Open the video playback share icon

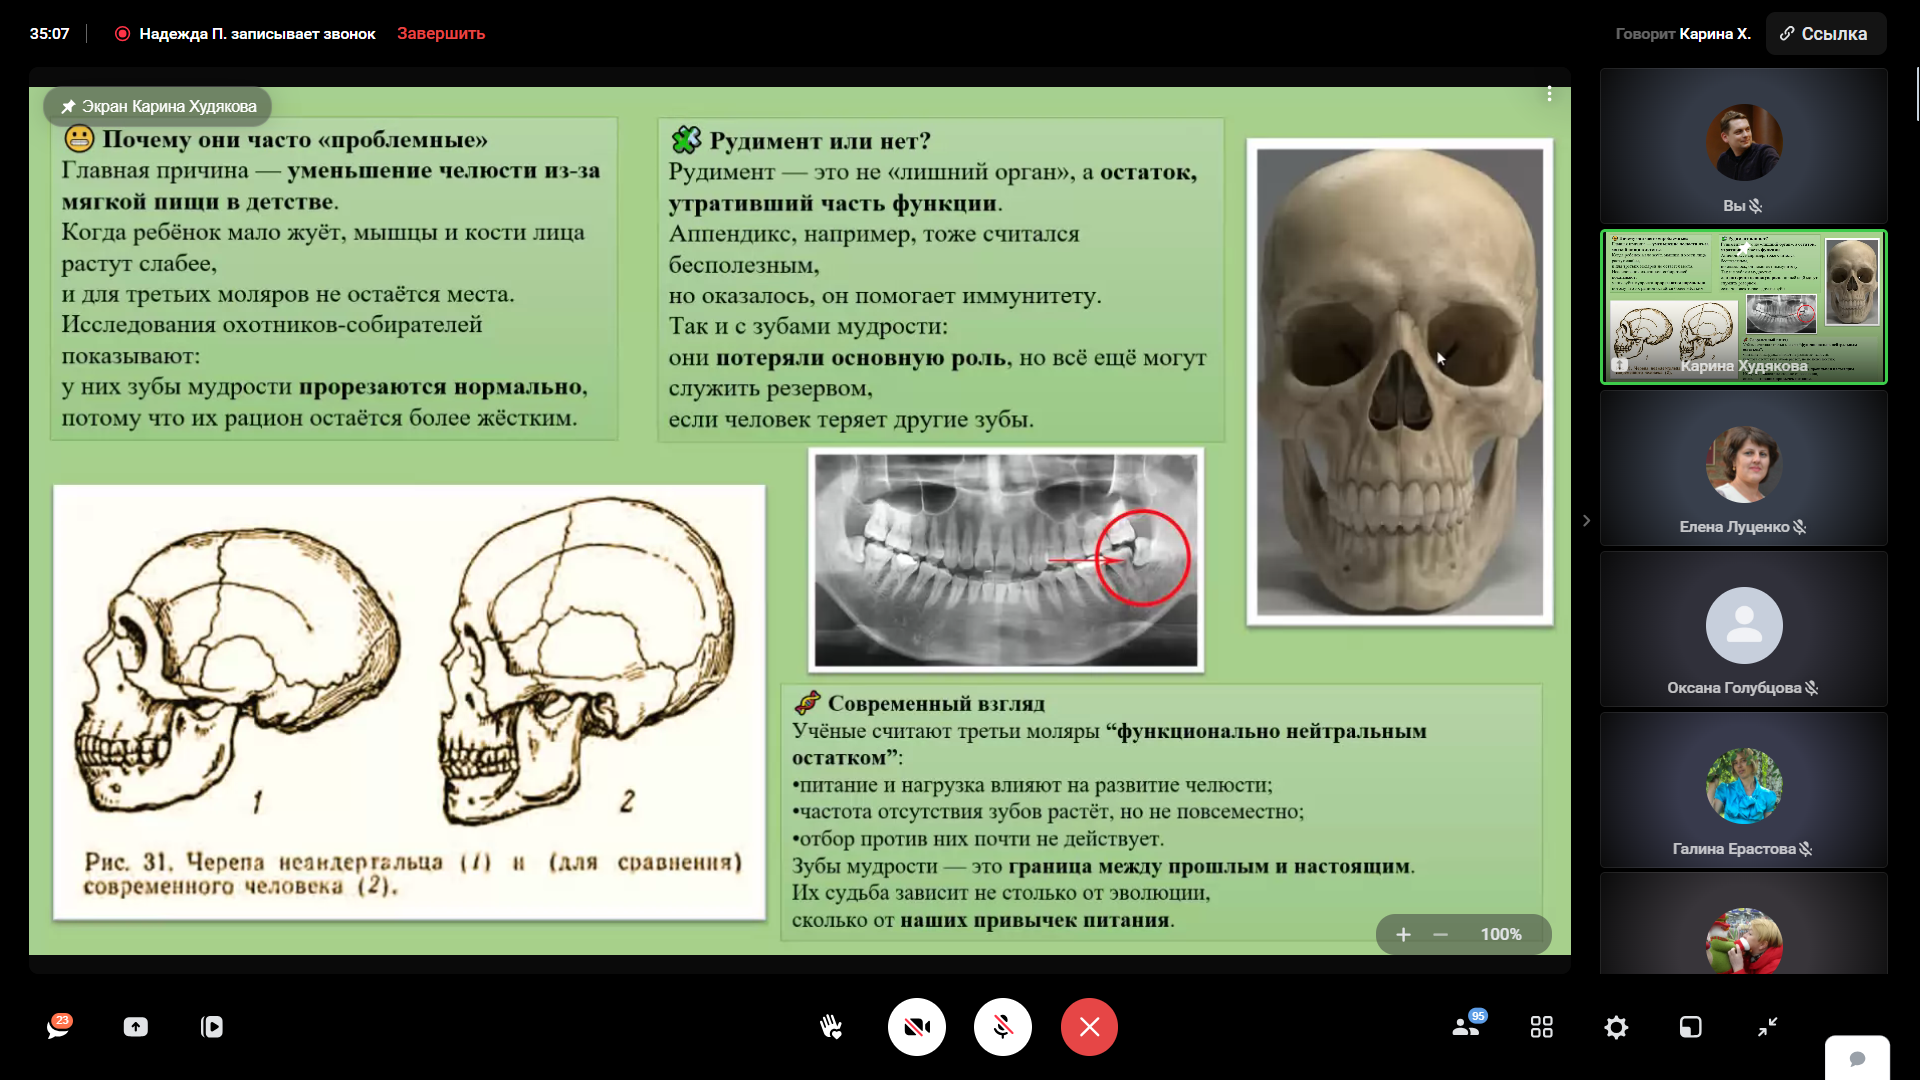pos(212,1027)
